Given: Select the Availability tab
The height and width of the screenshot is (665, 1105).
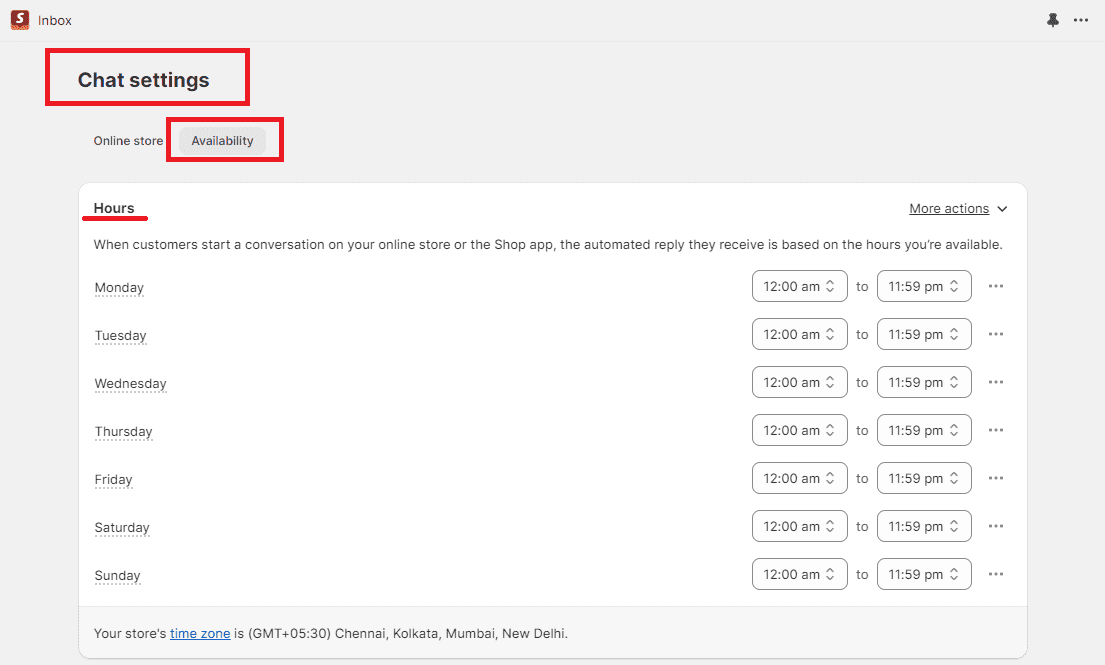Looking at the screenshot, I should pyautogui.click(x=224, y=140).
